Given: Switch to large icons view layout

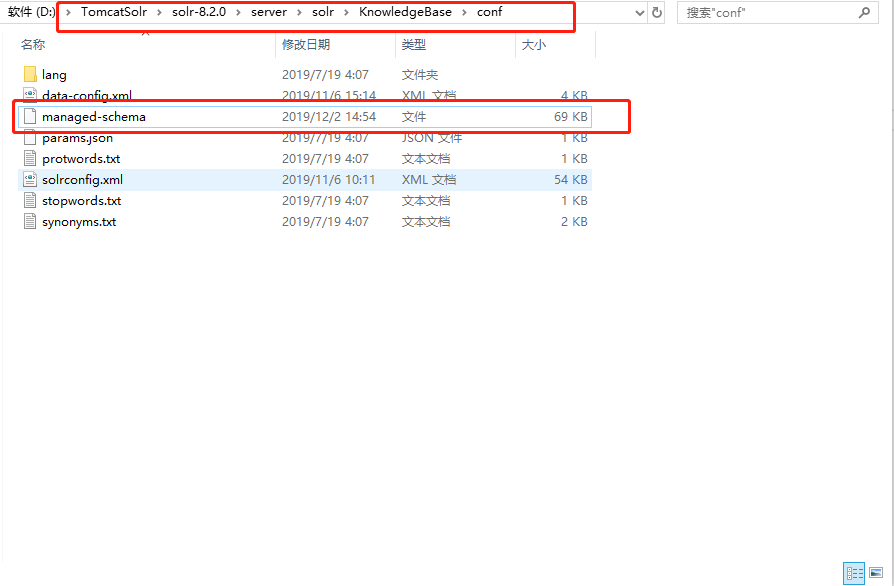Looking at the screenshot, I should click(x=876, y=573).
